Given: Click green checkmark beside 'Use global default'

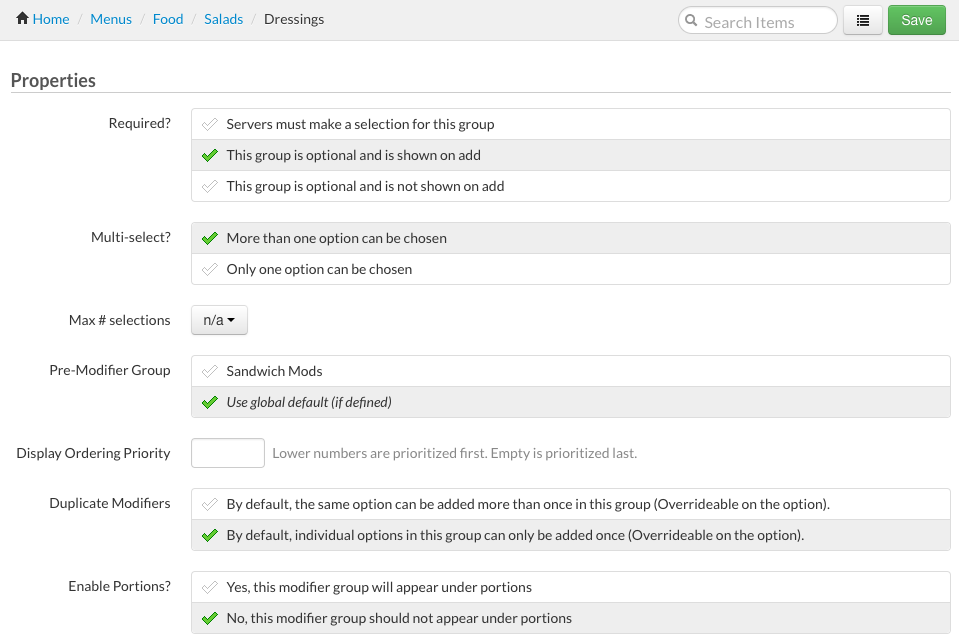Looking at the screenshot, I should [209, 403].
